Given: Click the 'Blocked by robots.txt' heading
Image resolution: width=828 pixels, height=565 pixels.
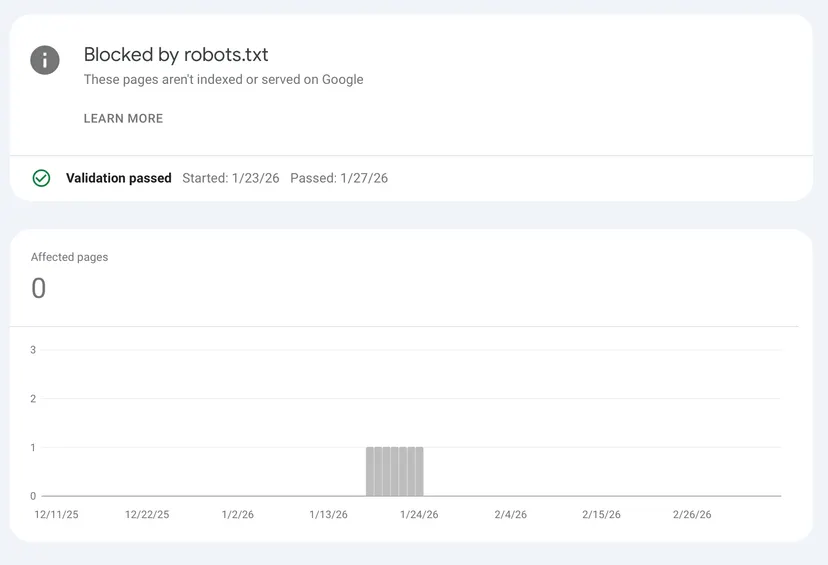Looking at the screenshot, I should [176, 55].
